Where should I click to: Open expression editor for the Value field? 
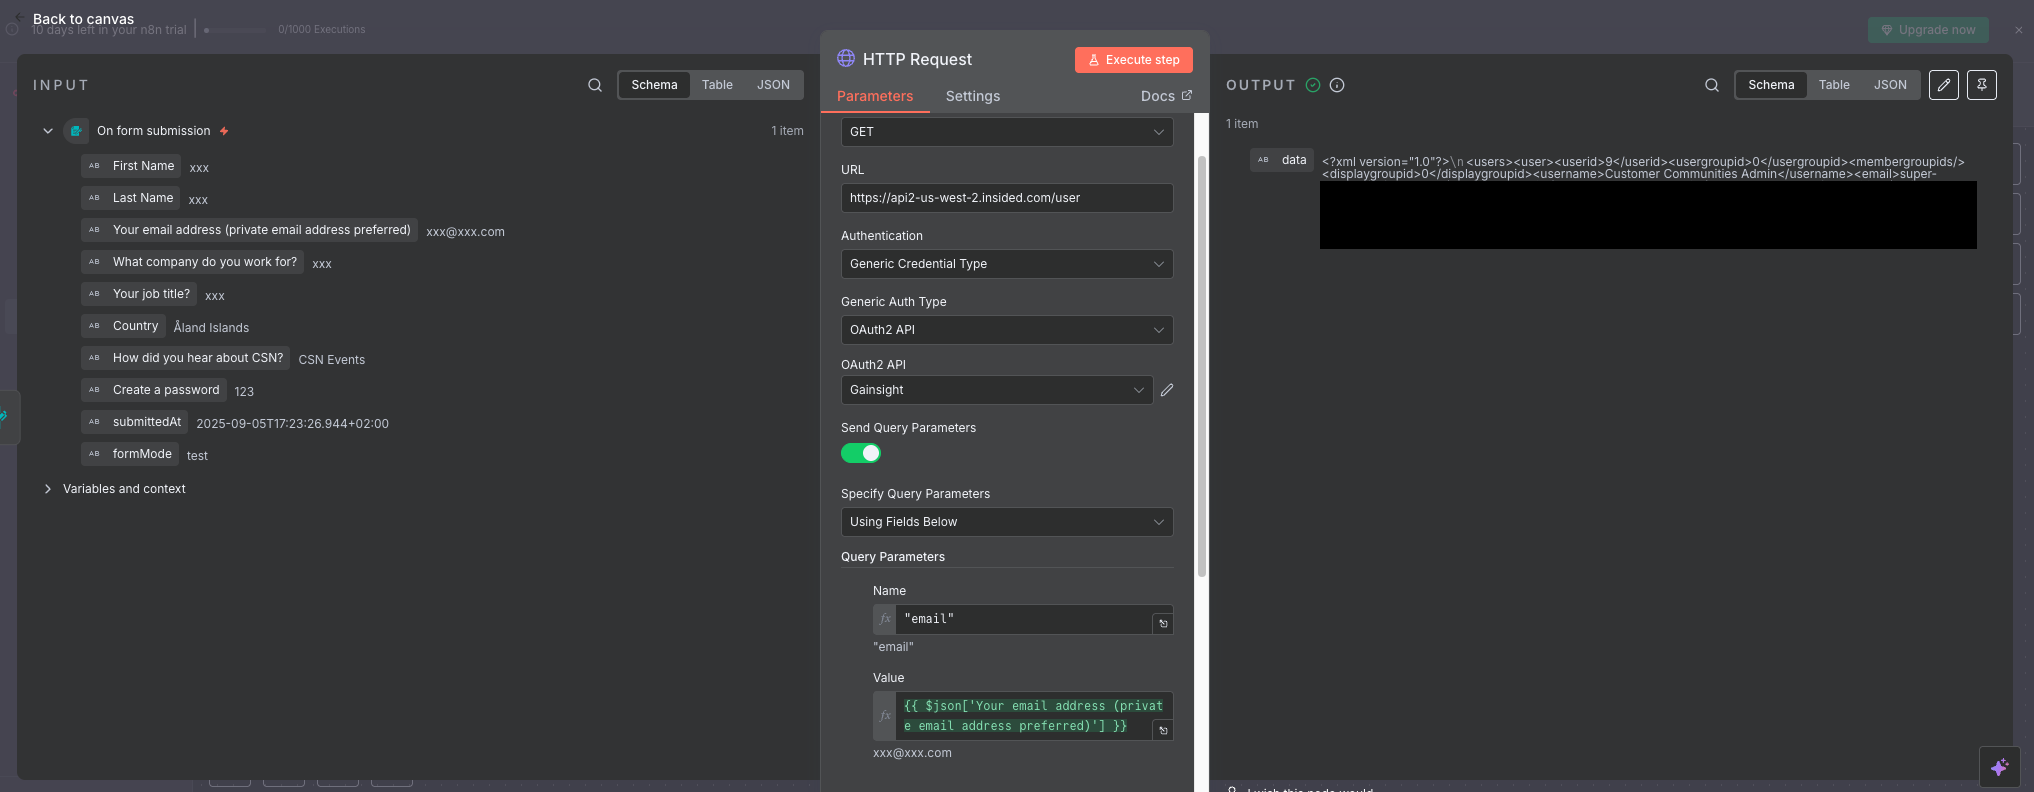(x=1163, y=731)
